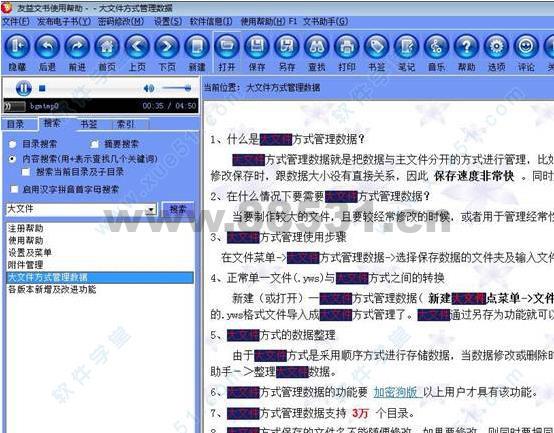Expand the search keyword dropdown arrow
The height and width of the screenshot is (433, 554).
pyautogui.click(x=151, y=210)
